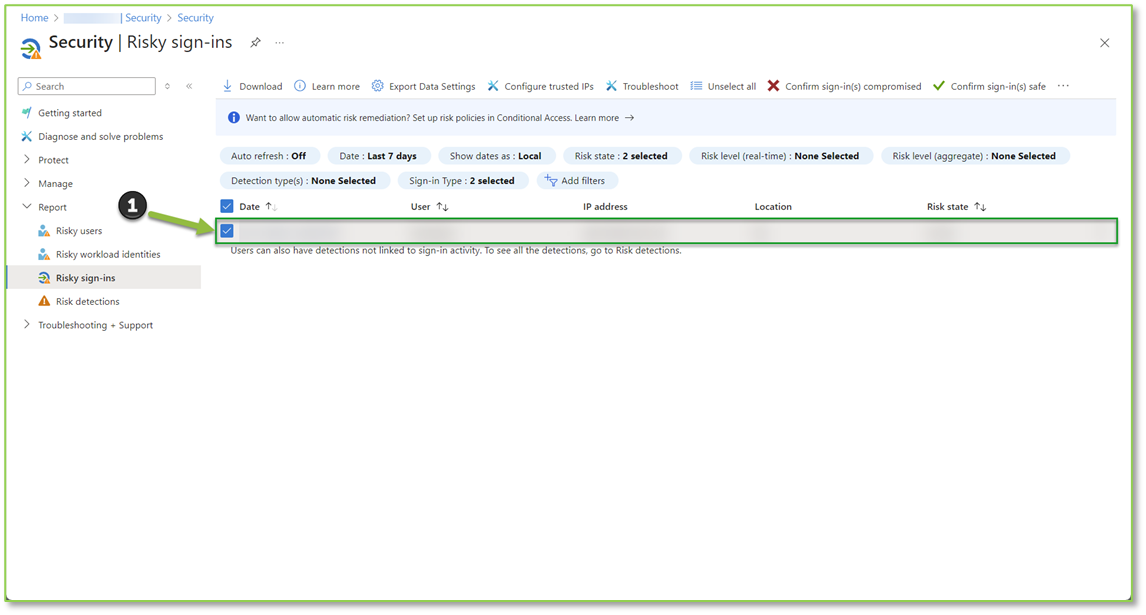Click Unselect all in the toolbar
Viewport: 1146px width, 615px height.
point(723,86)
